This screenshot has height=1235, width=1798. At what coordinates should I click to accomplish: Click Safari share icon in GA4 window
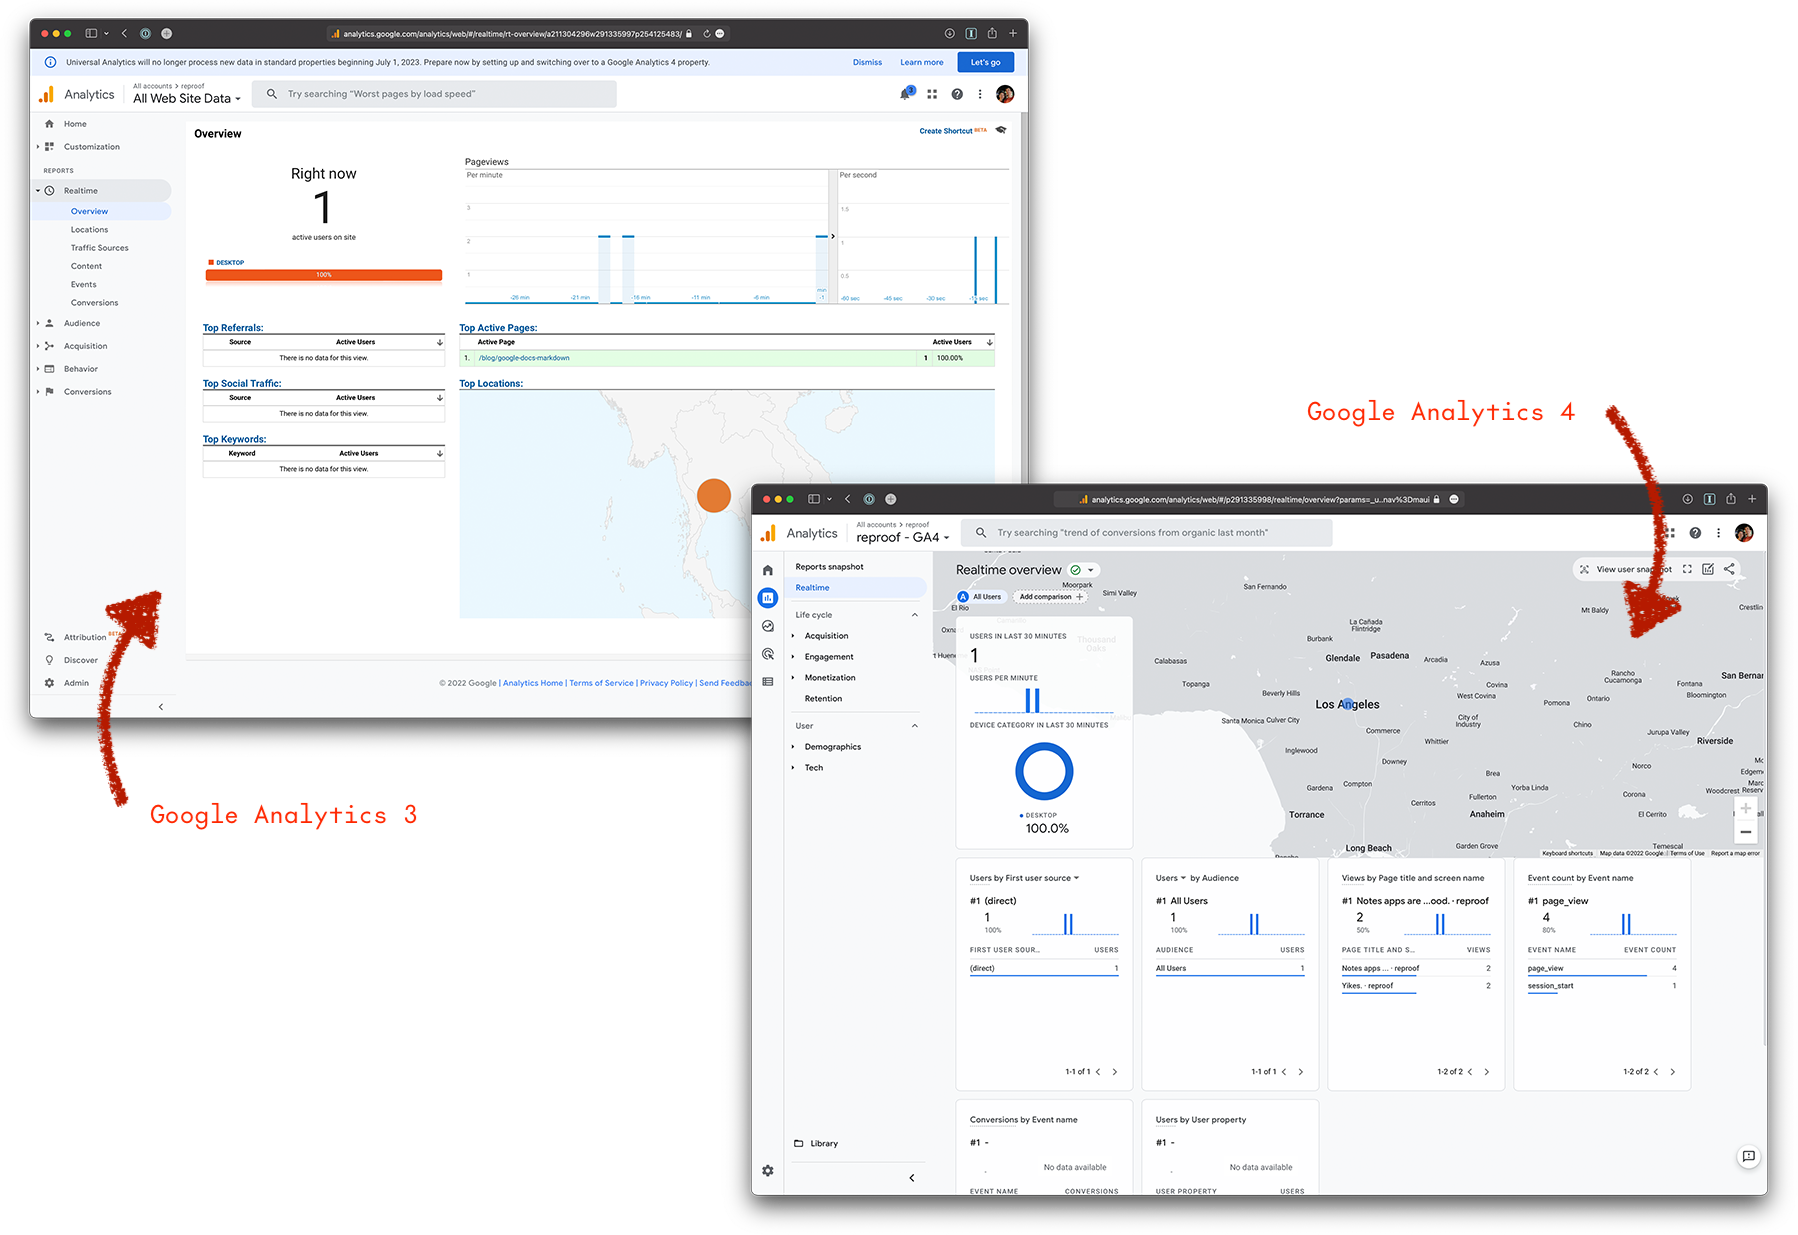click(x=1730, y=499)
